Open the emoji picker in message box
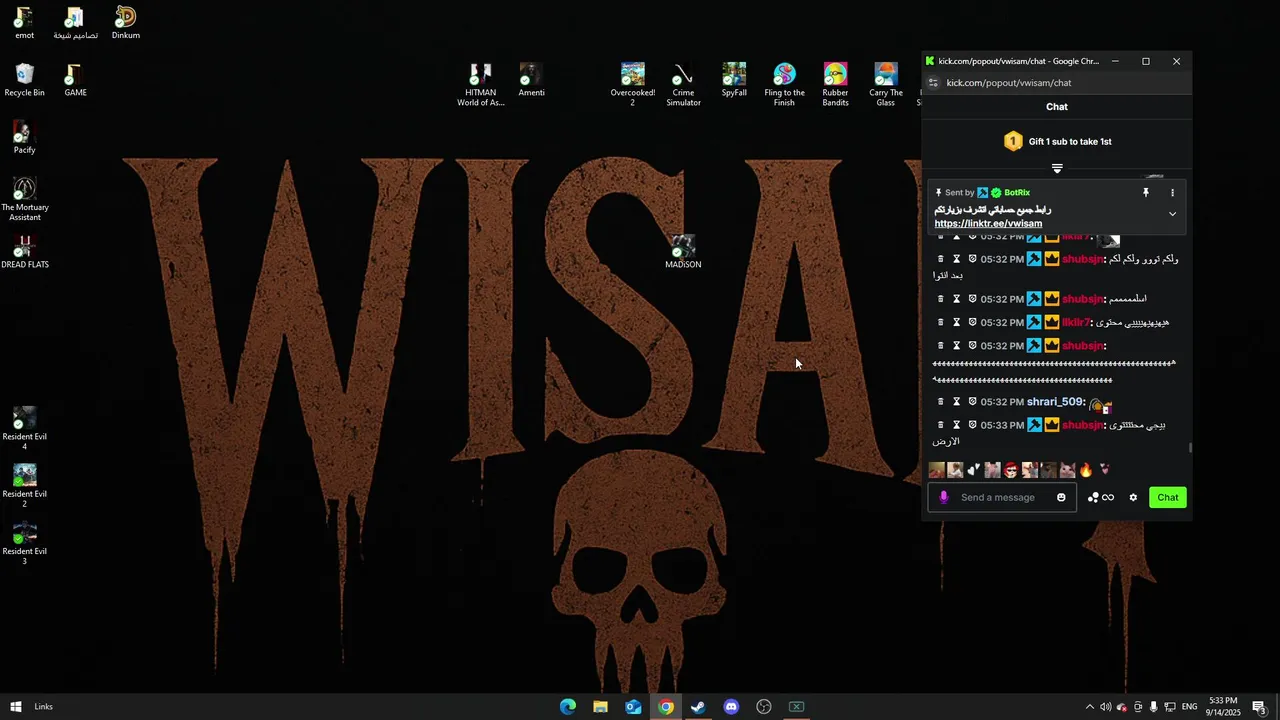Screen dimensions: 1280x720 tap(1061, 497)
